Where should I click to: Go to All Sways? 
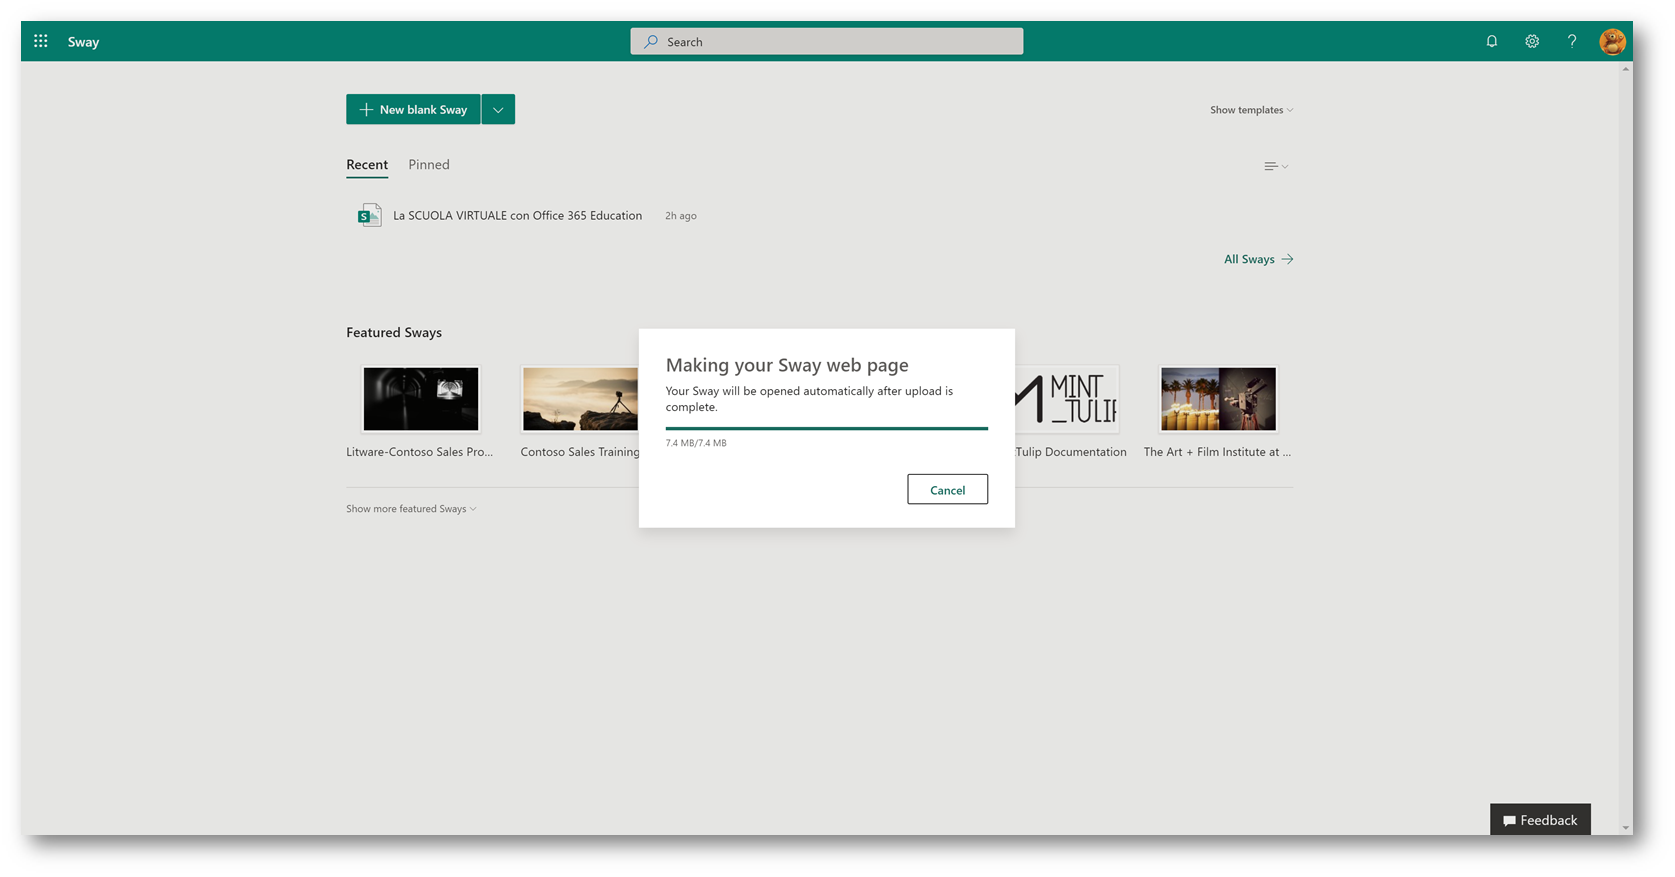click(x=1258, y=259)
